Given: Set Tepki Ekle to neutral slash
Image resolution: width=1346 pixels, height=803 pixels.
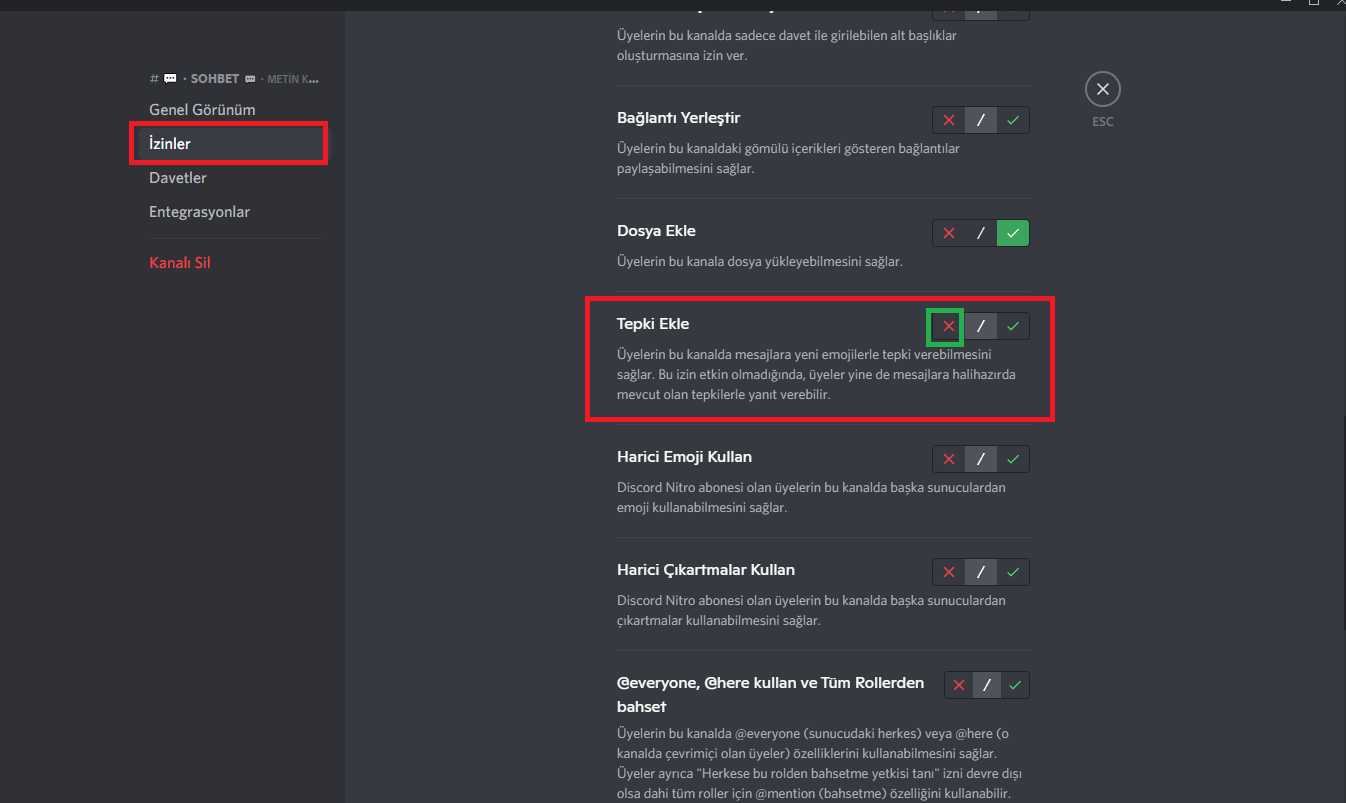Looking at the screenshot, I should tap(981, 326).
